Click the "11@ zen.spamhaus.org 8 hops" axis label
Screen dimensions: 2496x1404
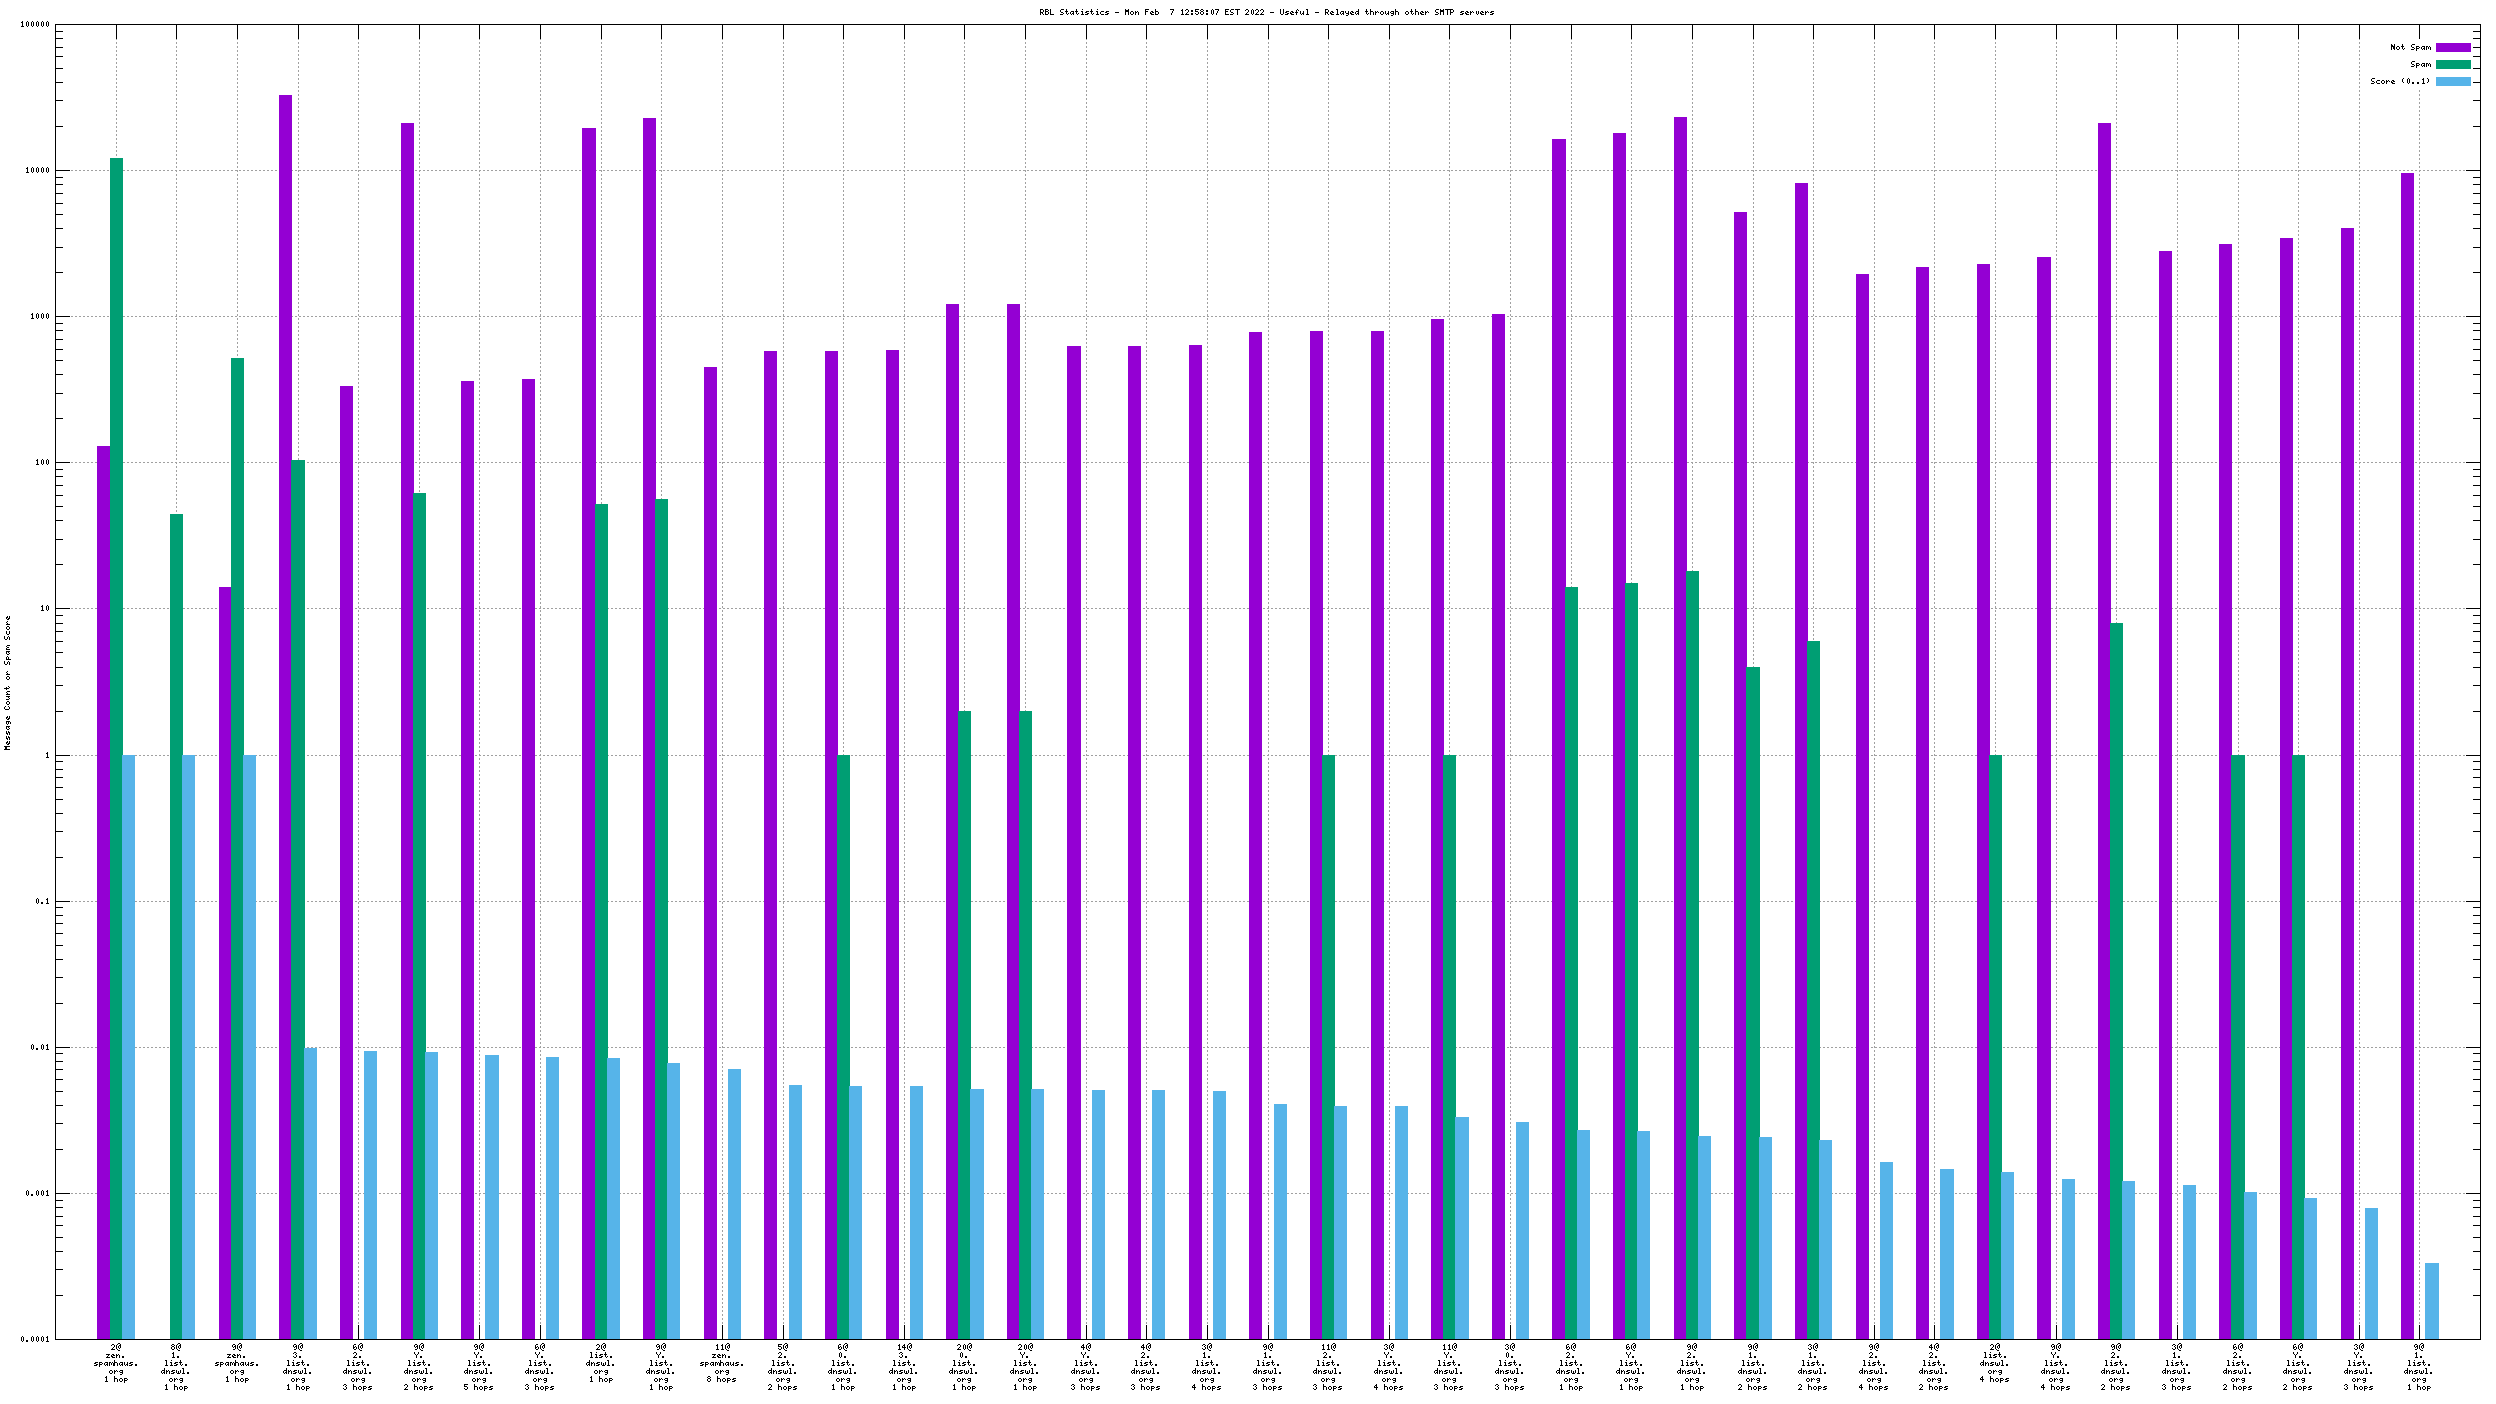[x=722, y=1363]
